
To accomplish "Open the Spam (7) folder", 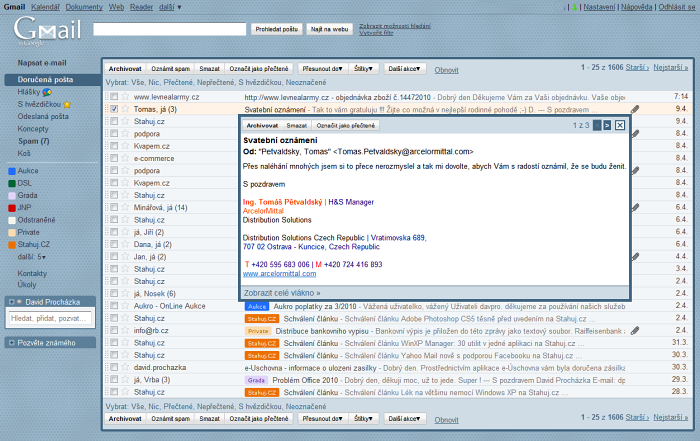I will pos(33,141).
